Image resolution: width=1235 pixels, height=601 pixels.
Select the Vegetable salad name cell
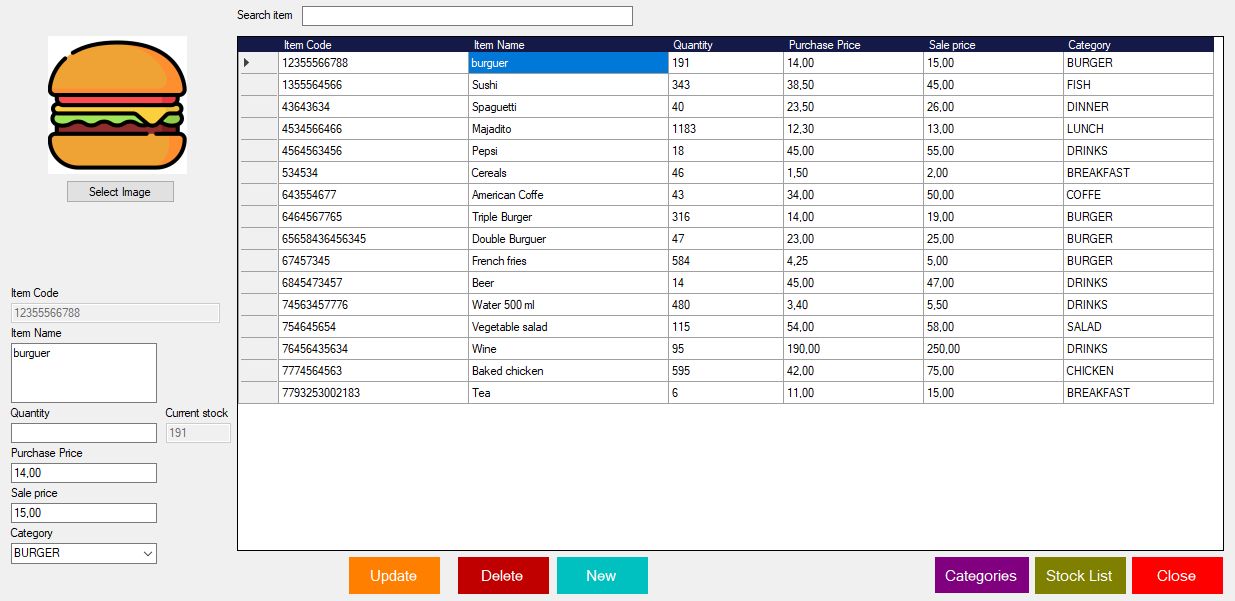[569, 327]
